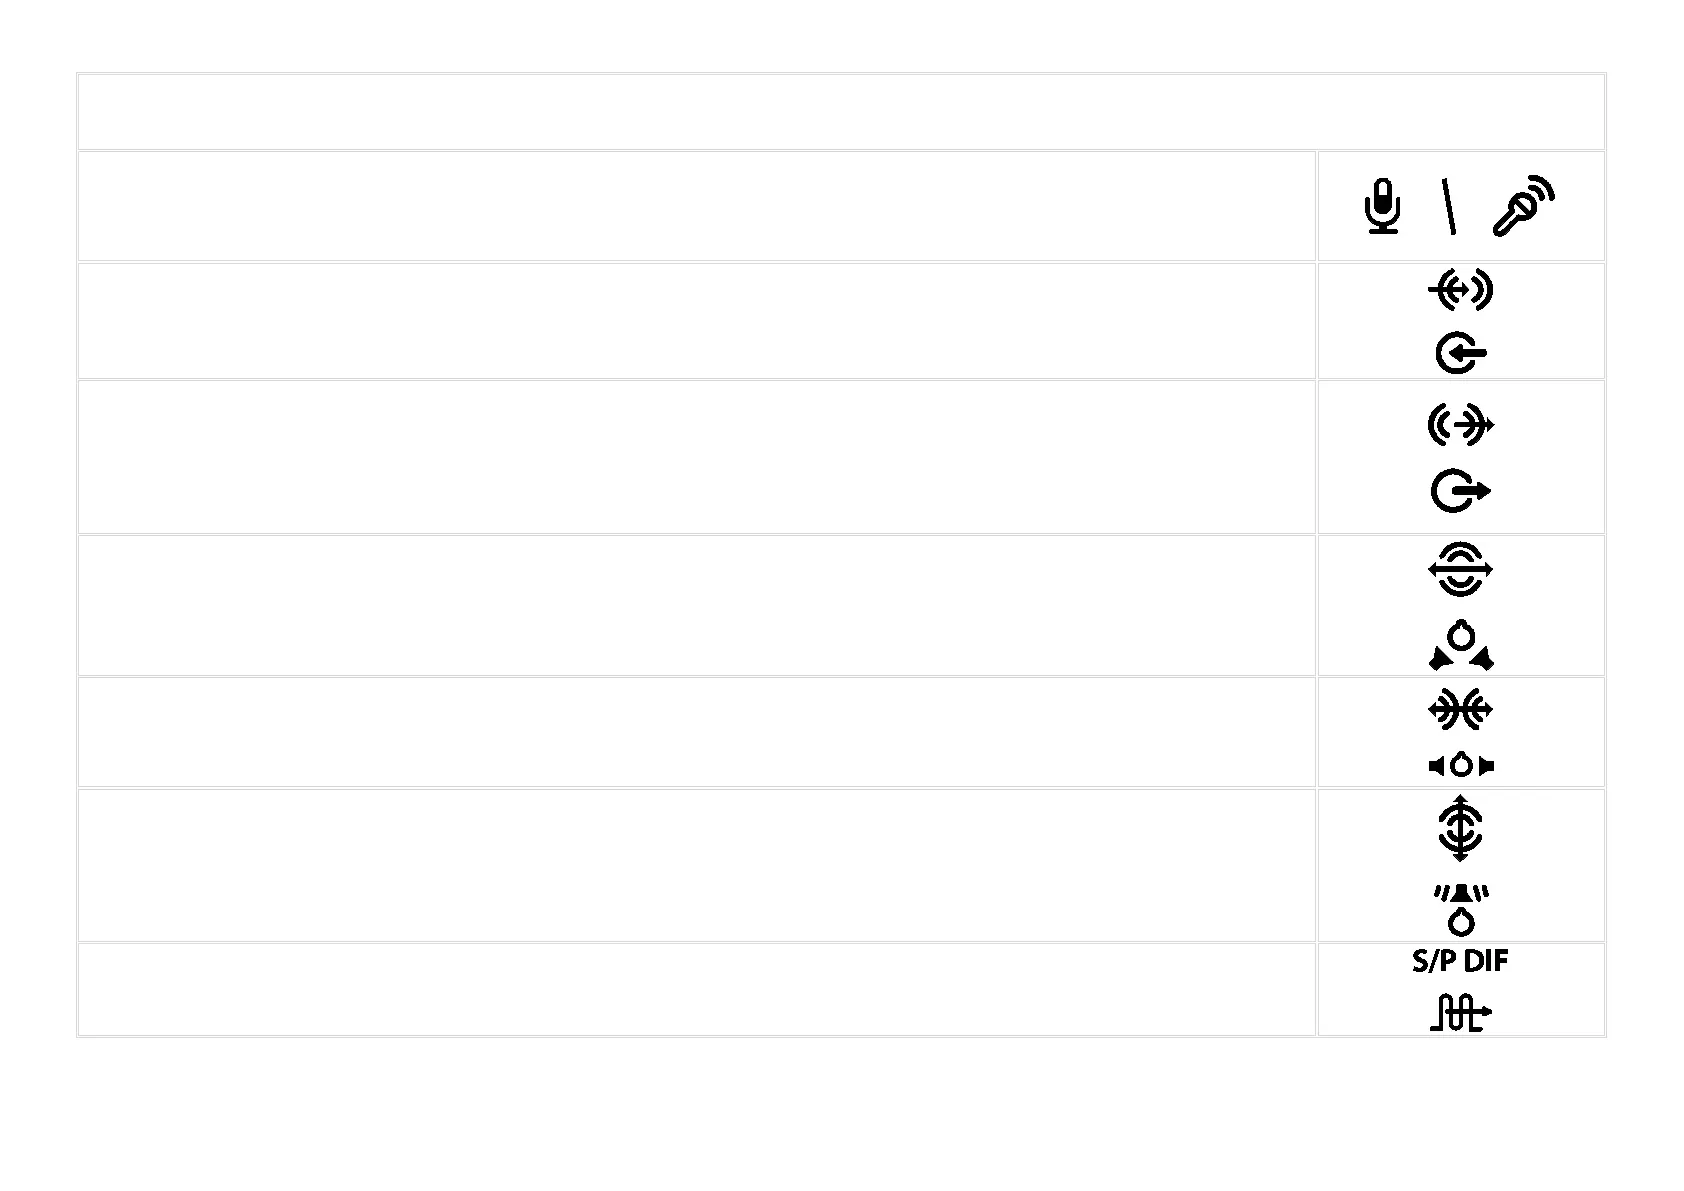The height and width of the screenshot is (1191, 1684).
Task: Click the empty cell left of line-in icons
Action: (696, 321)
